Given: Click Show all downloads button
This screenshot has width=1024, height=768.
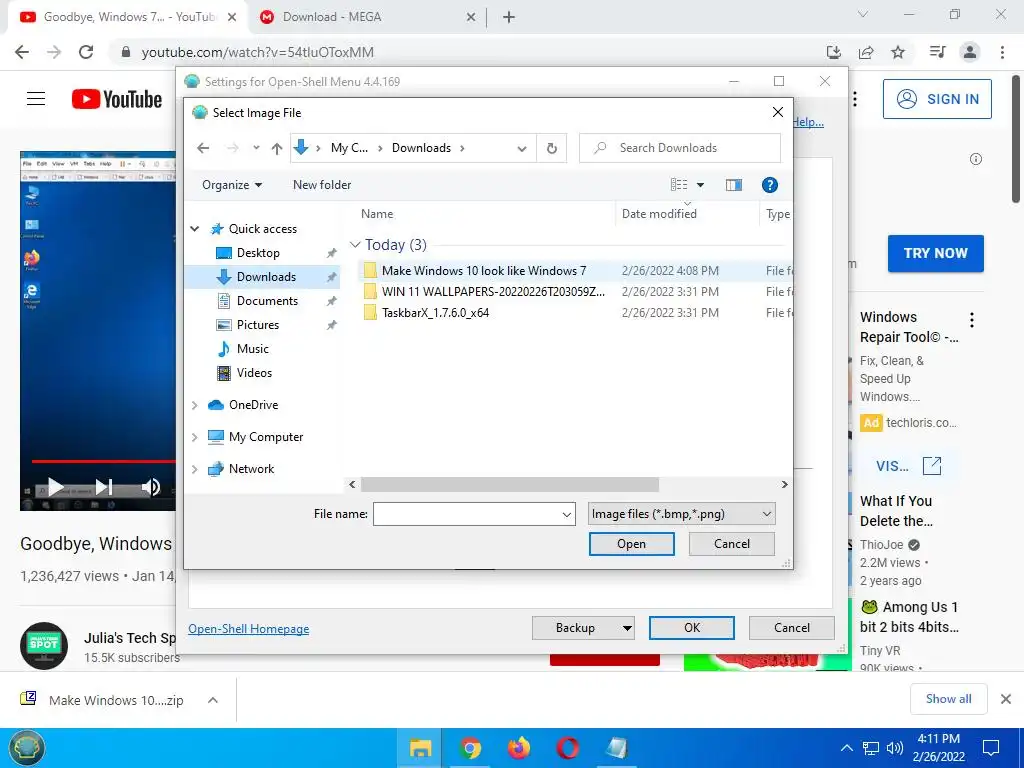Looking at the screenshot, I should pyautogui.click(x=948, y=699).
